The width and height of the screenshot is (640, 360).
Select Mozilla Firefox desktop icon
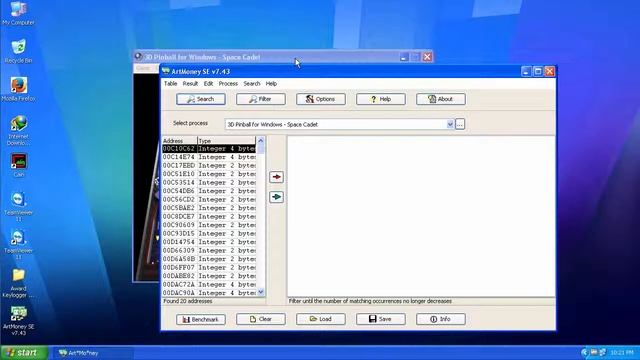pyautogui.click(x=18, y=89)
